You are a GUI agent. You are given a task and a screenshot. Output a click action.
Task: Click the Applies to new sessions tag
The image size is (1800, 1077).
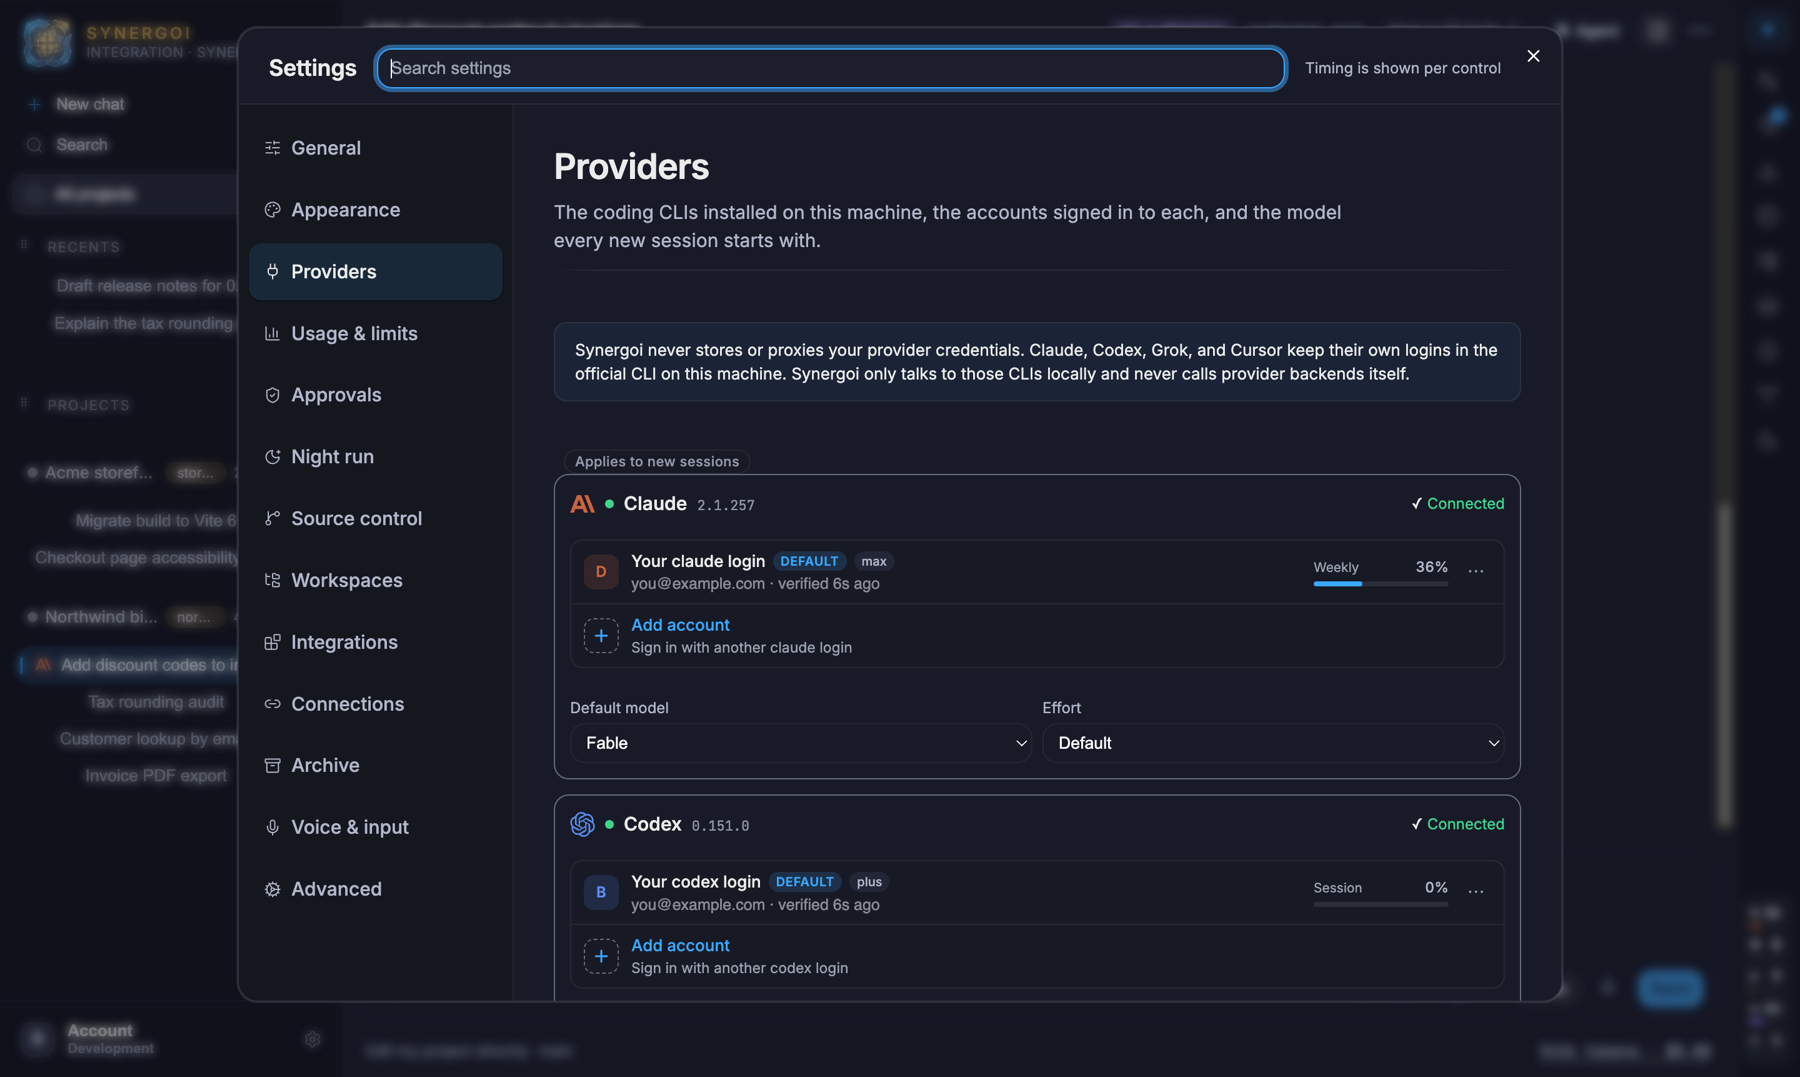tap(657, 462)
